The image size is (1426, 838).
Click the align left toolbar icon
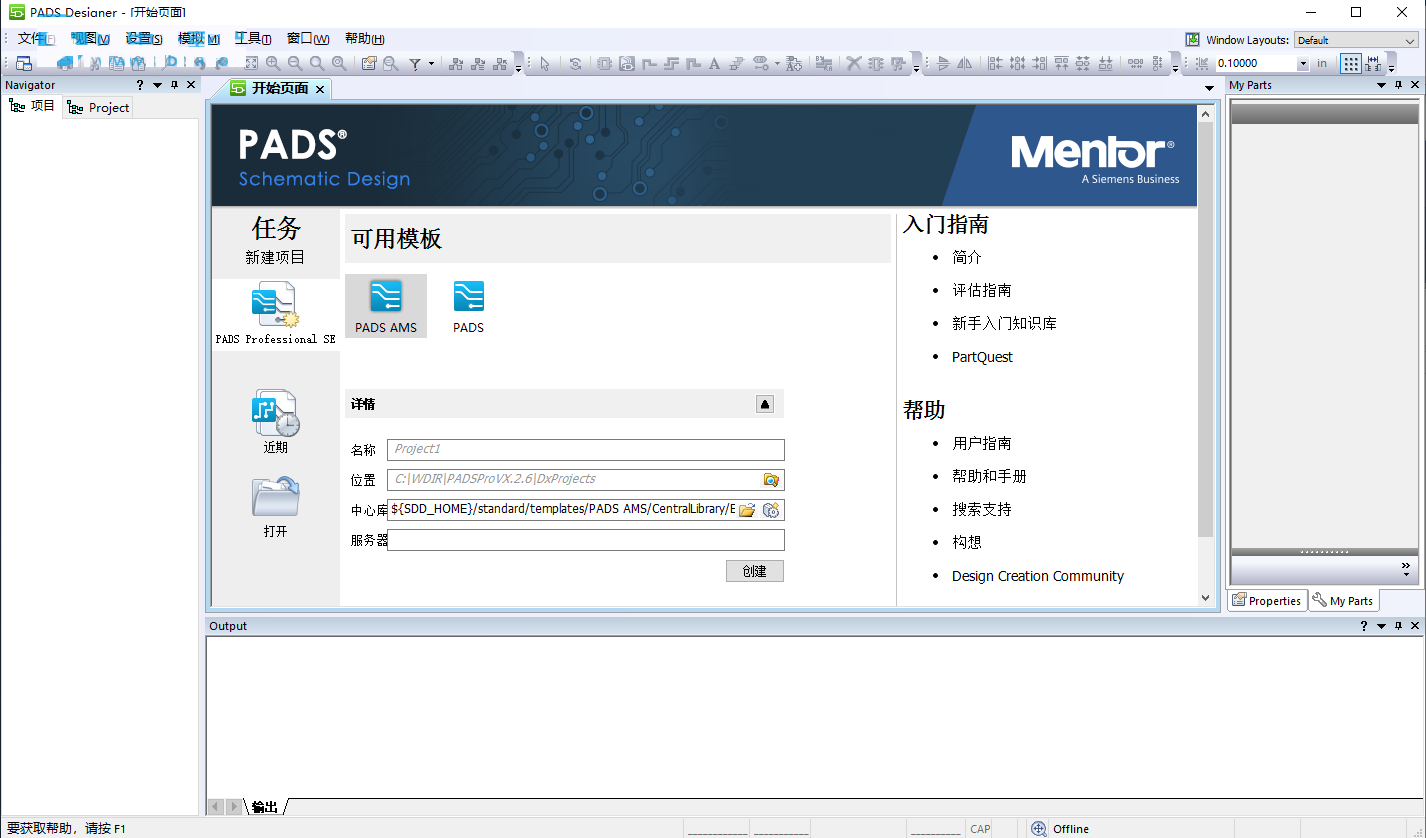[x=995, y=63]
